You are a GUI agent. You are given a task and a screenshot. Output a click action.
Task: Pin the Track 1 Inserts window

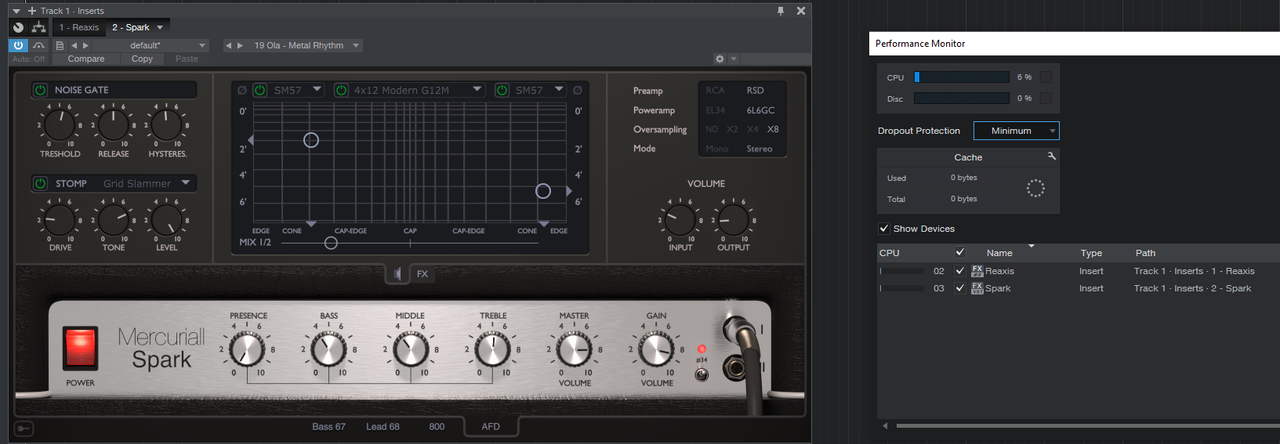coord(781,10)
